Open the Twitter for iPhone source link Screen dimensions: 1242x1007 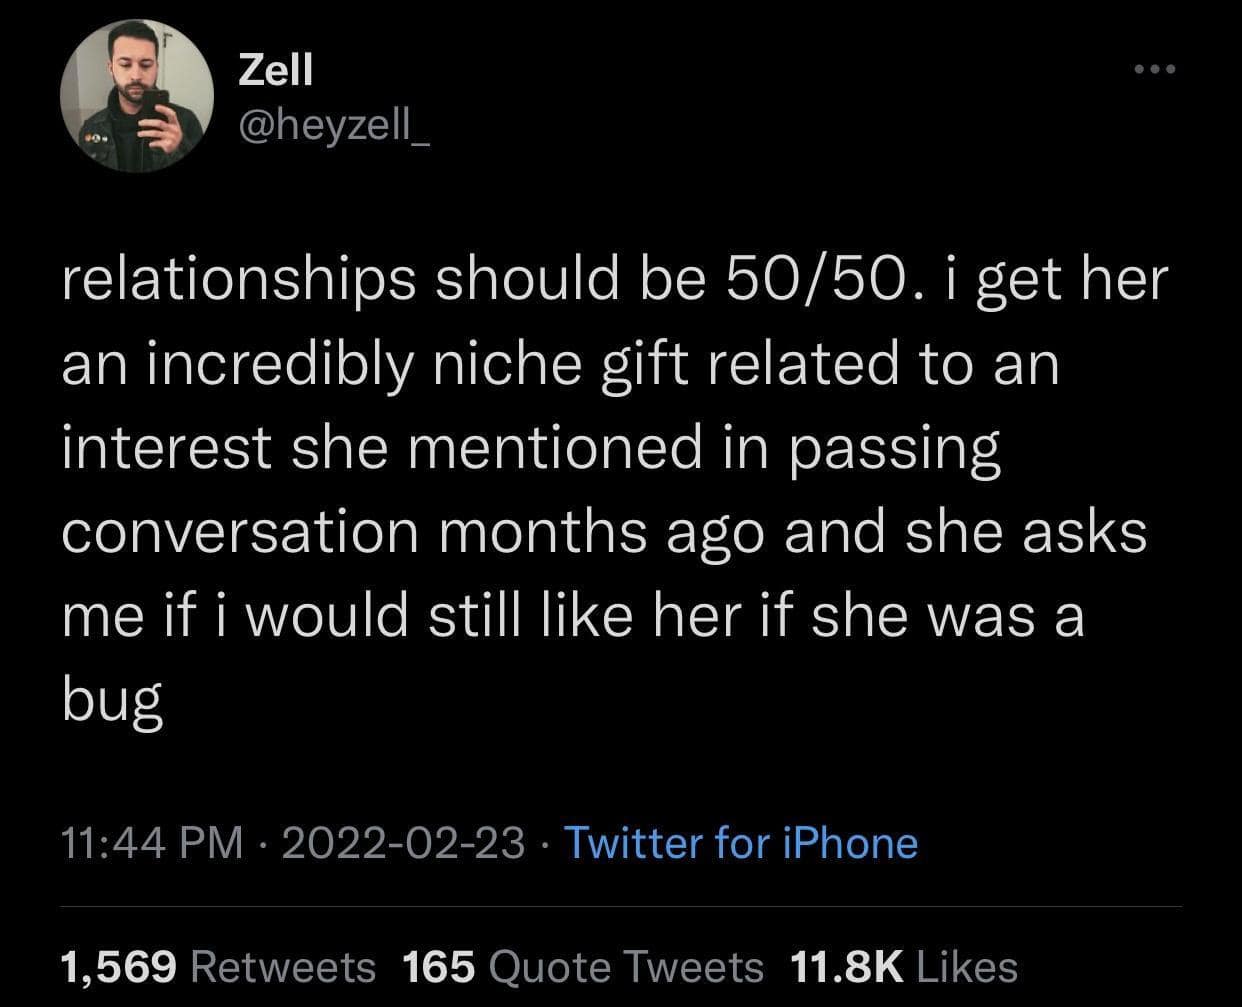(x=741, y=842)
